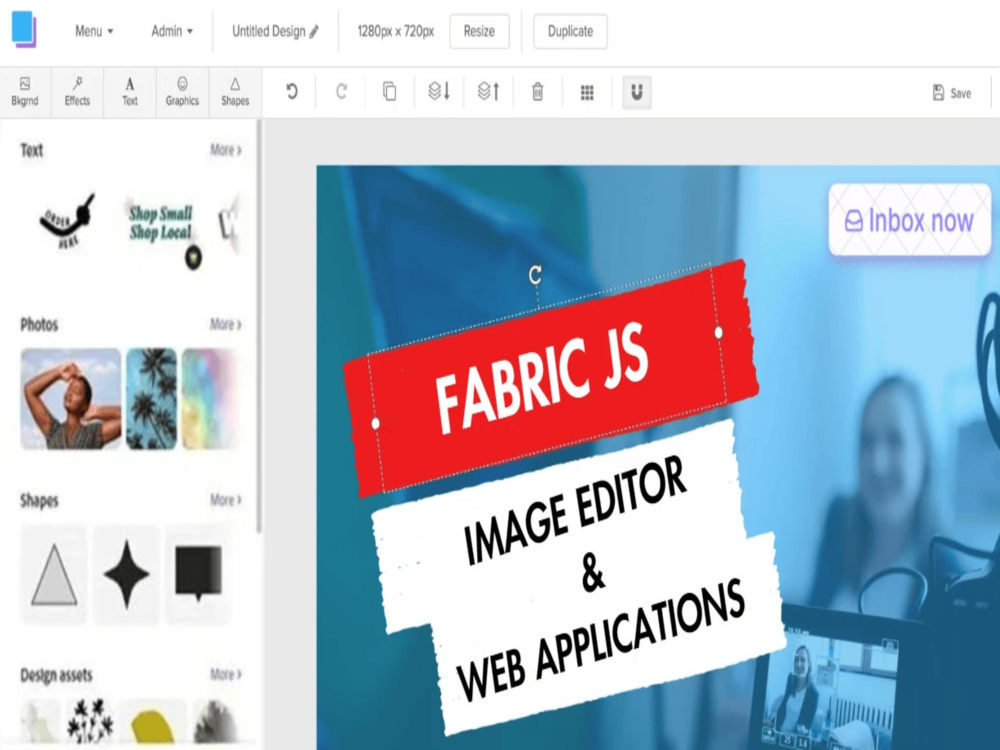Select the IMAGE EDITOR text on canvas
Viewport: 1000px width, 750px height.
tap(575, 511)
